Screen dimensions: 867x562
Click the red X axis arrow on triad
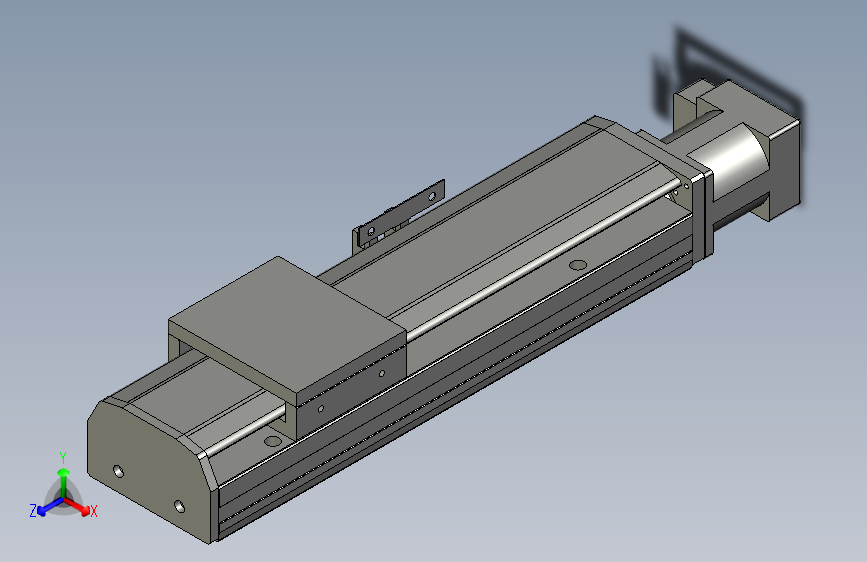[x=79, y=507]
